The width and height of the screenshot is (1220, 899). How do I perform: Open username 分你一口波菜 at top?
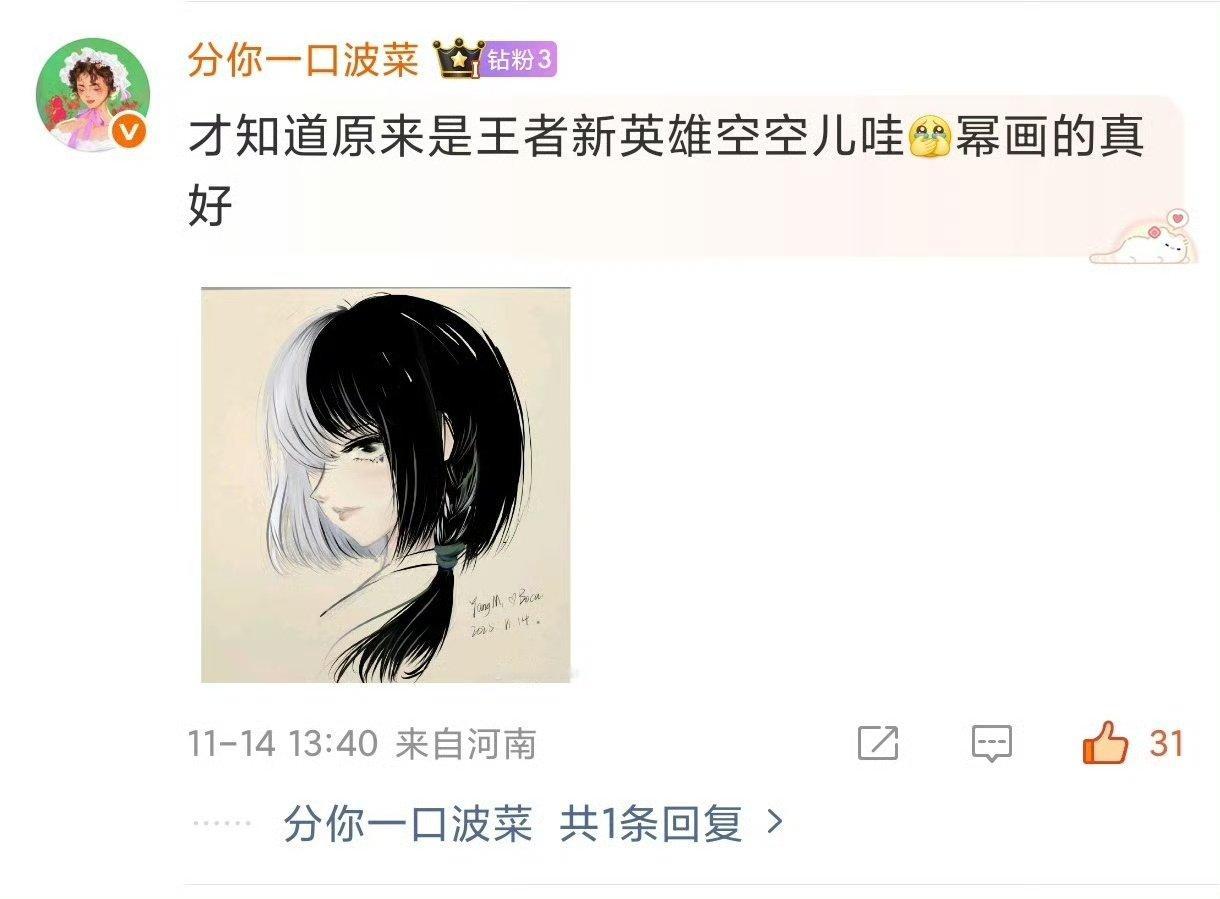[x=303, y=60]
